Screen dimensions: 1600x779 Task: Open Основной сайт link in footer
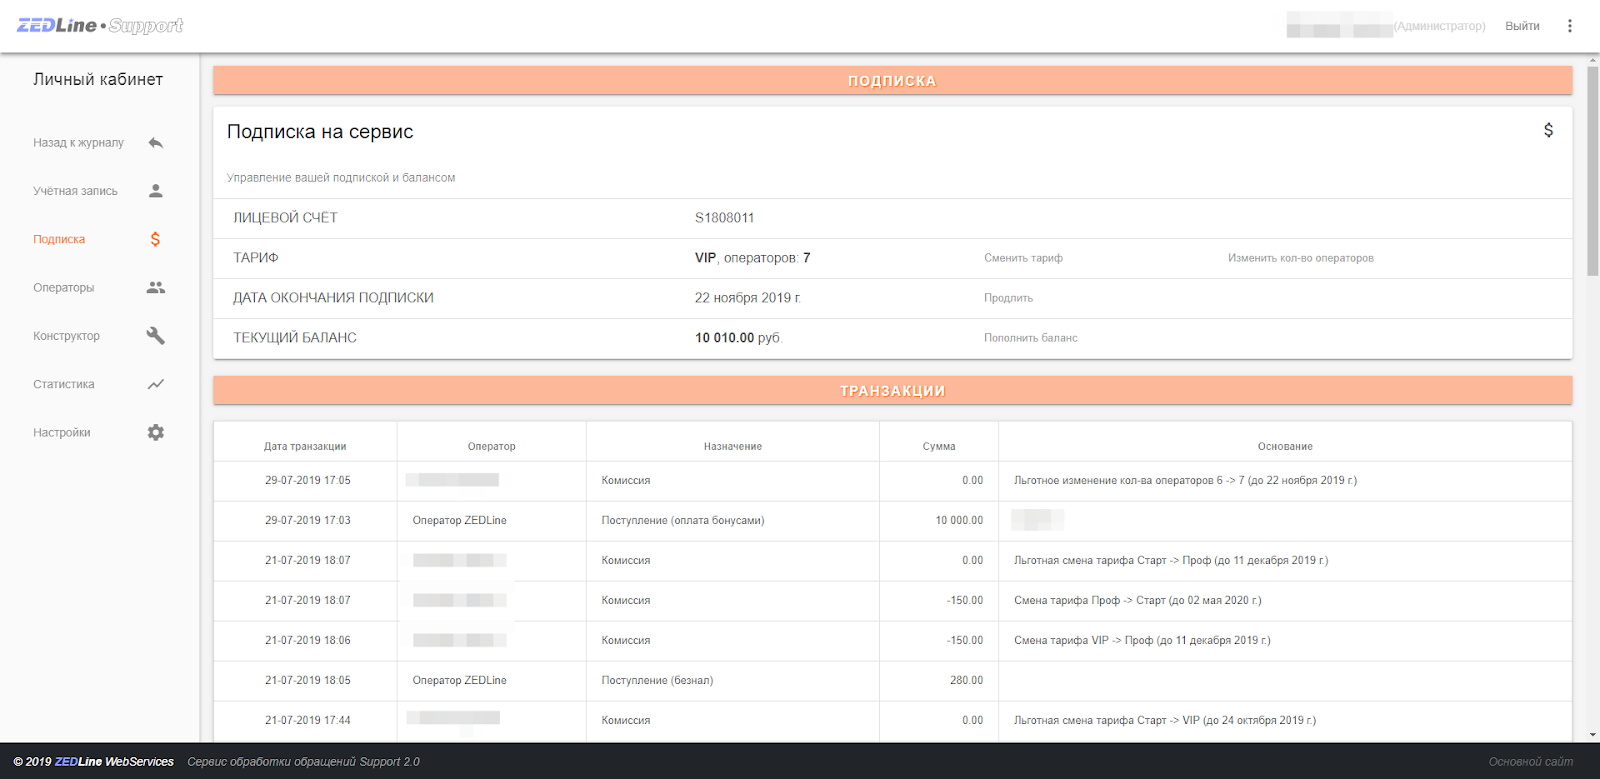point(1530,762)
